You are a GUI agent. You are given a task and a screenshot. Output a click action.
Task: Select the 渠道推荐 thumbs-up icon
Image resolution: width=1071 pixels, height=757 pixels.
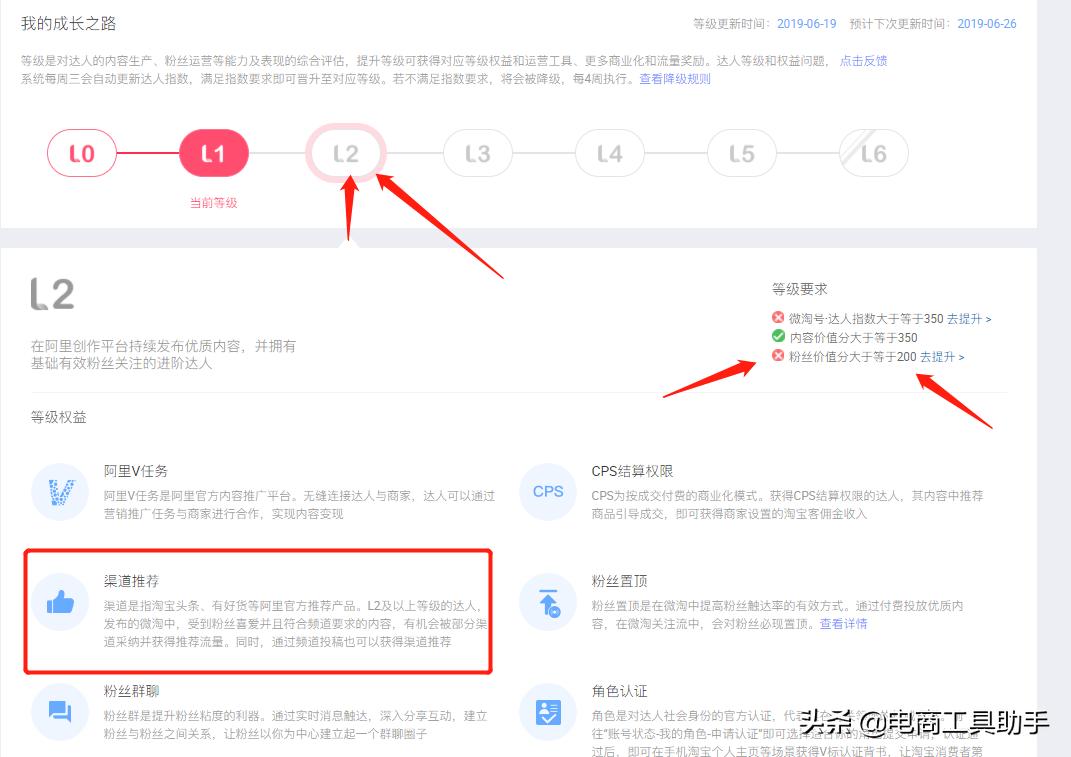[59, 601]
